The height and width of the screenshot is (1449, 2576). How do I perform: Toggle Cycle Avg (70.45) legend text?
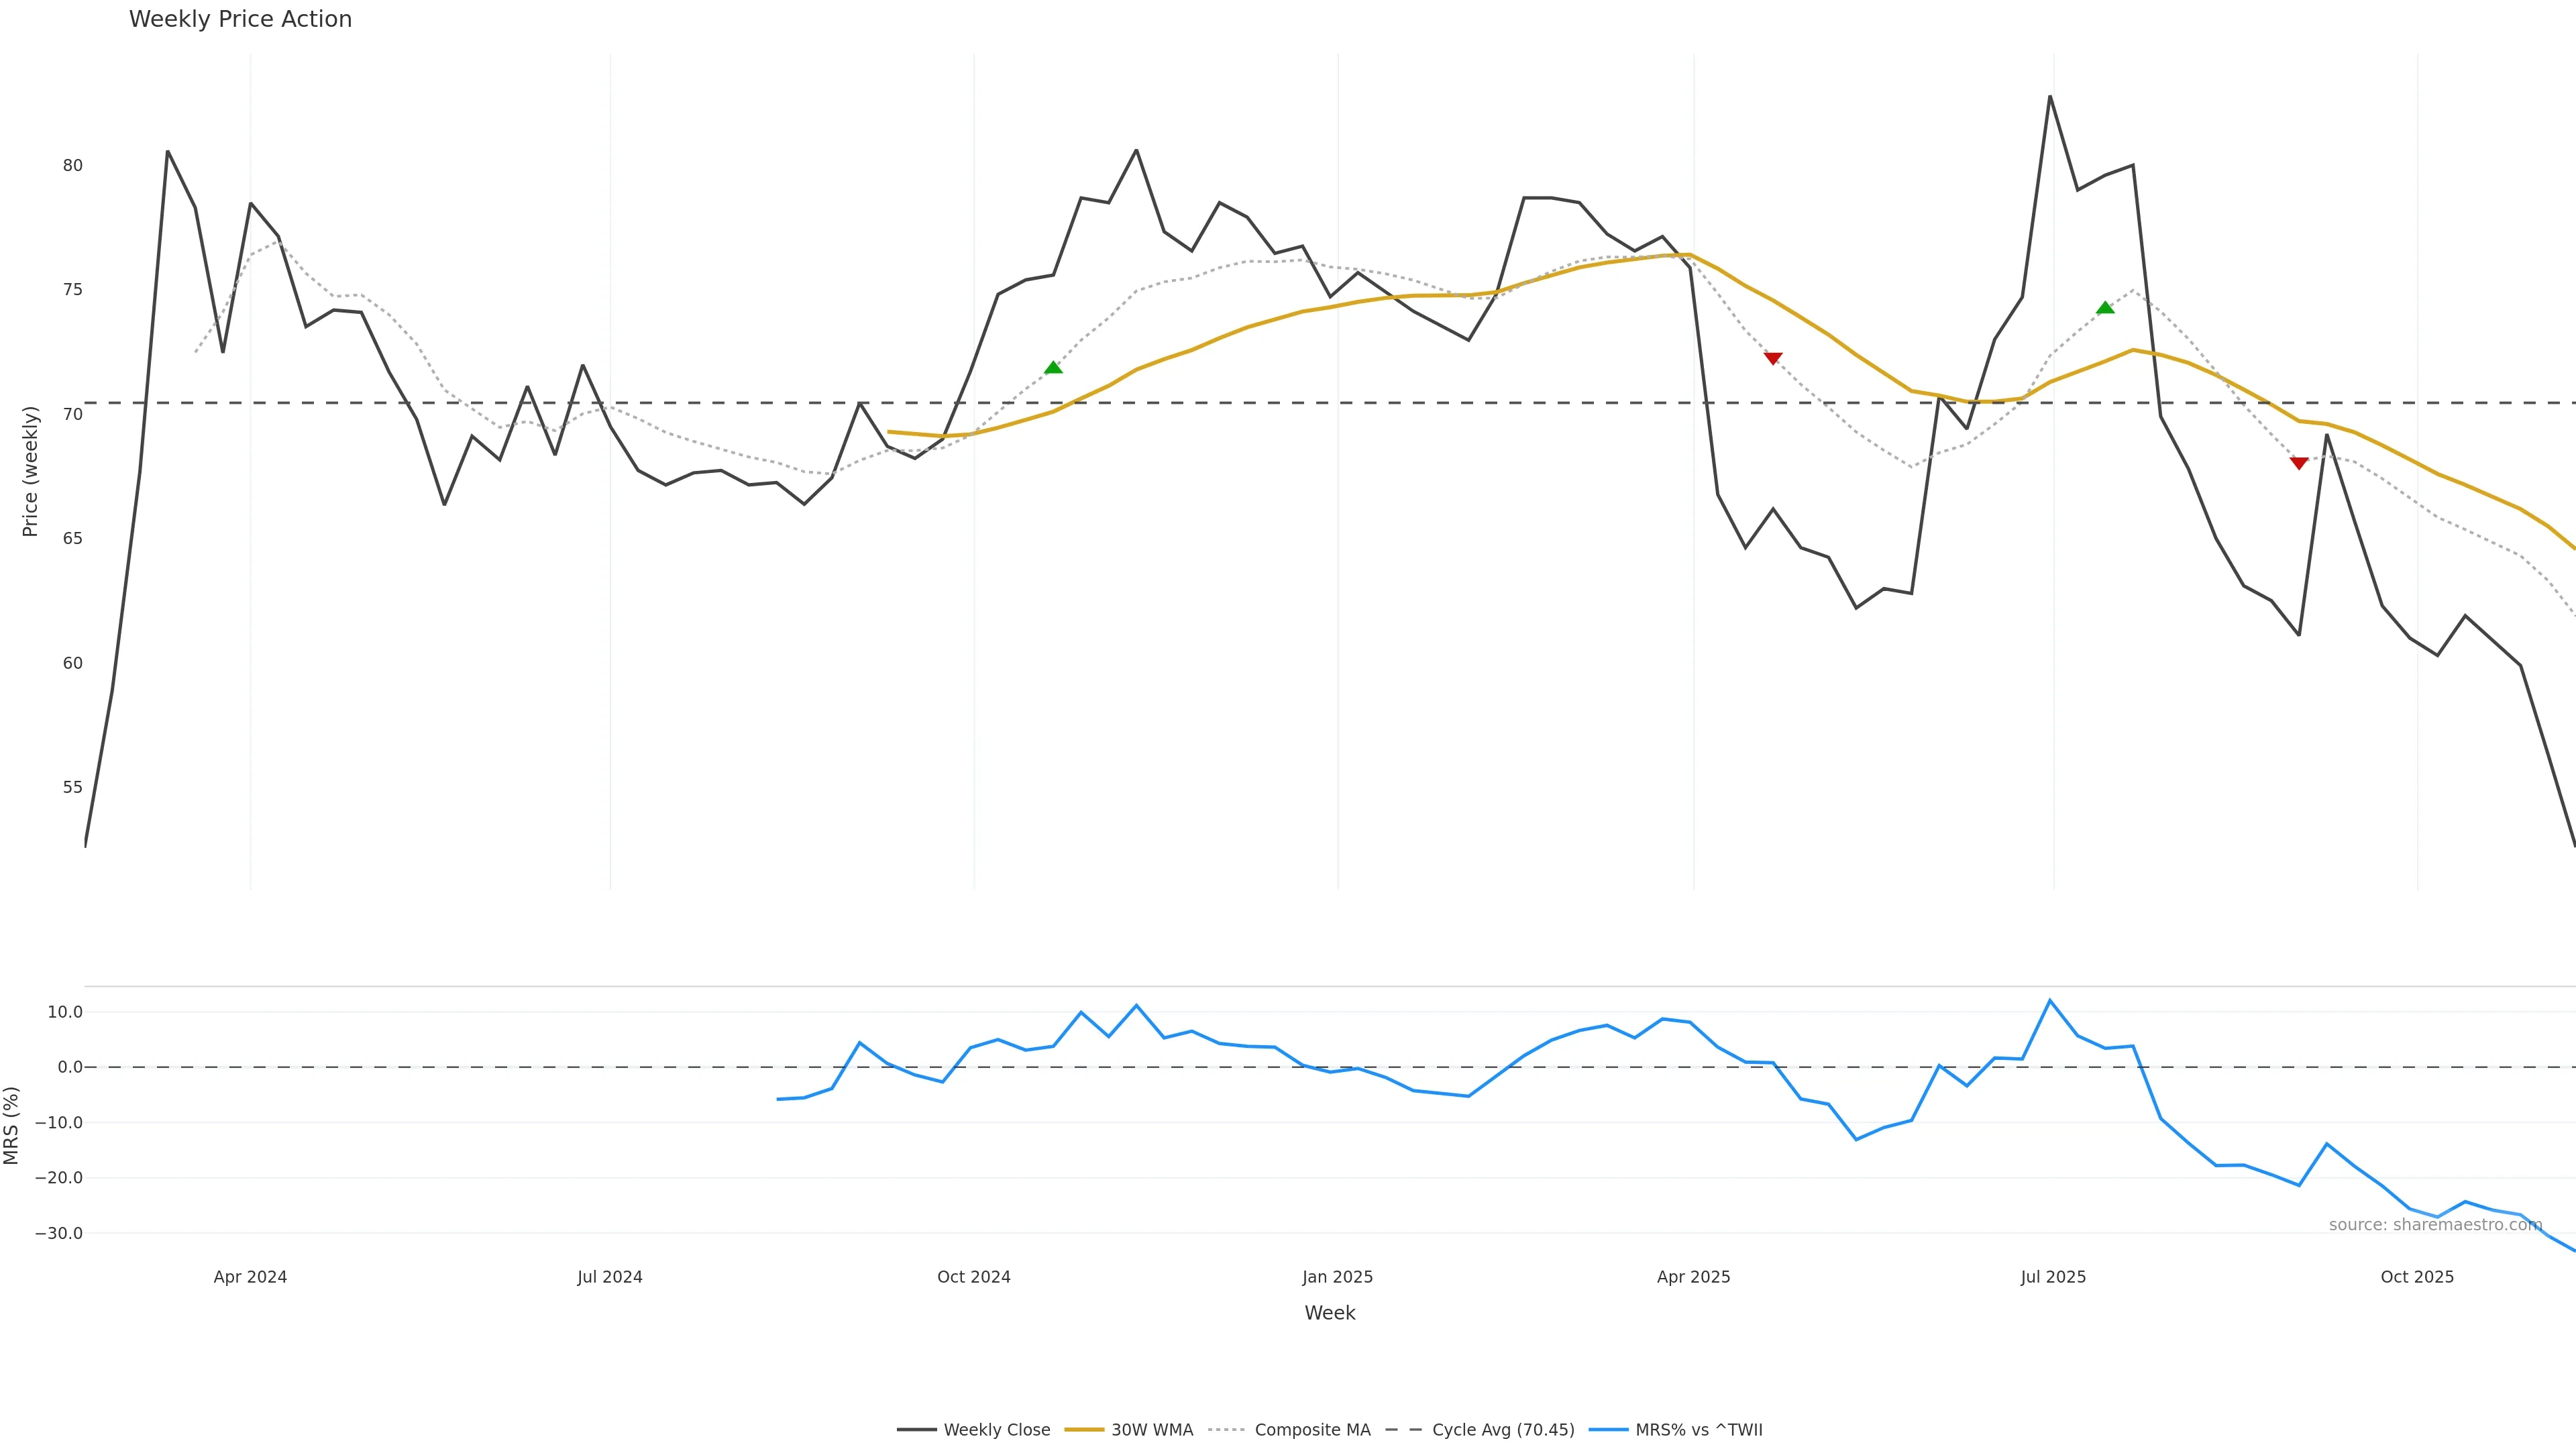1503,1430
